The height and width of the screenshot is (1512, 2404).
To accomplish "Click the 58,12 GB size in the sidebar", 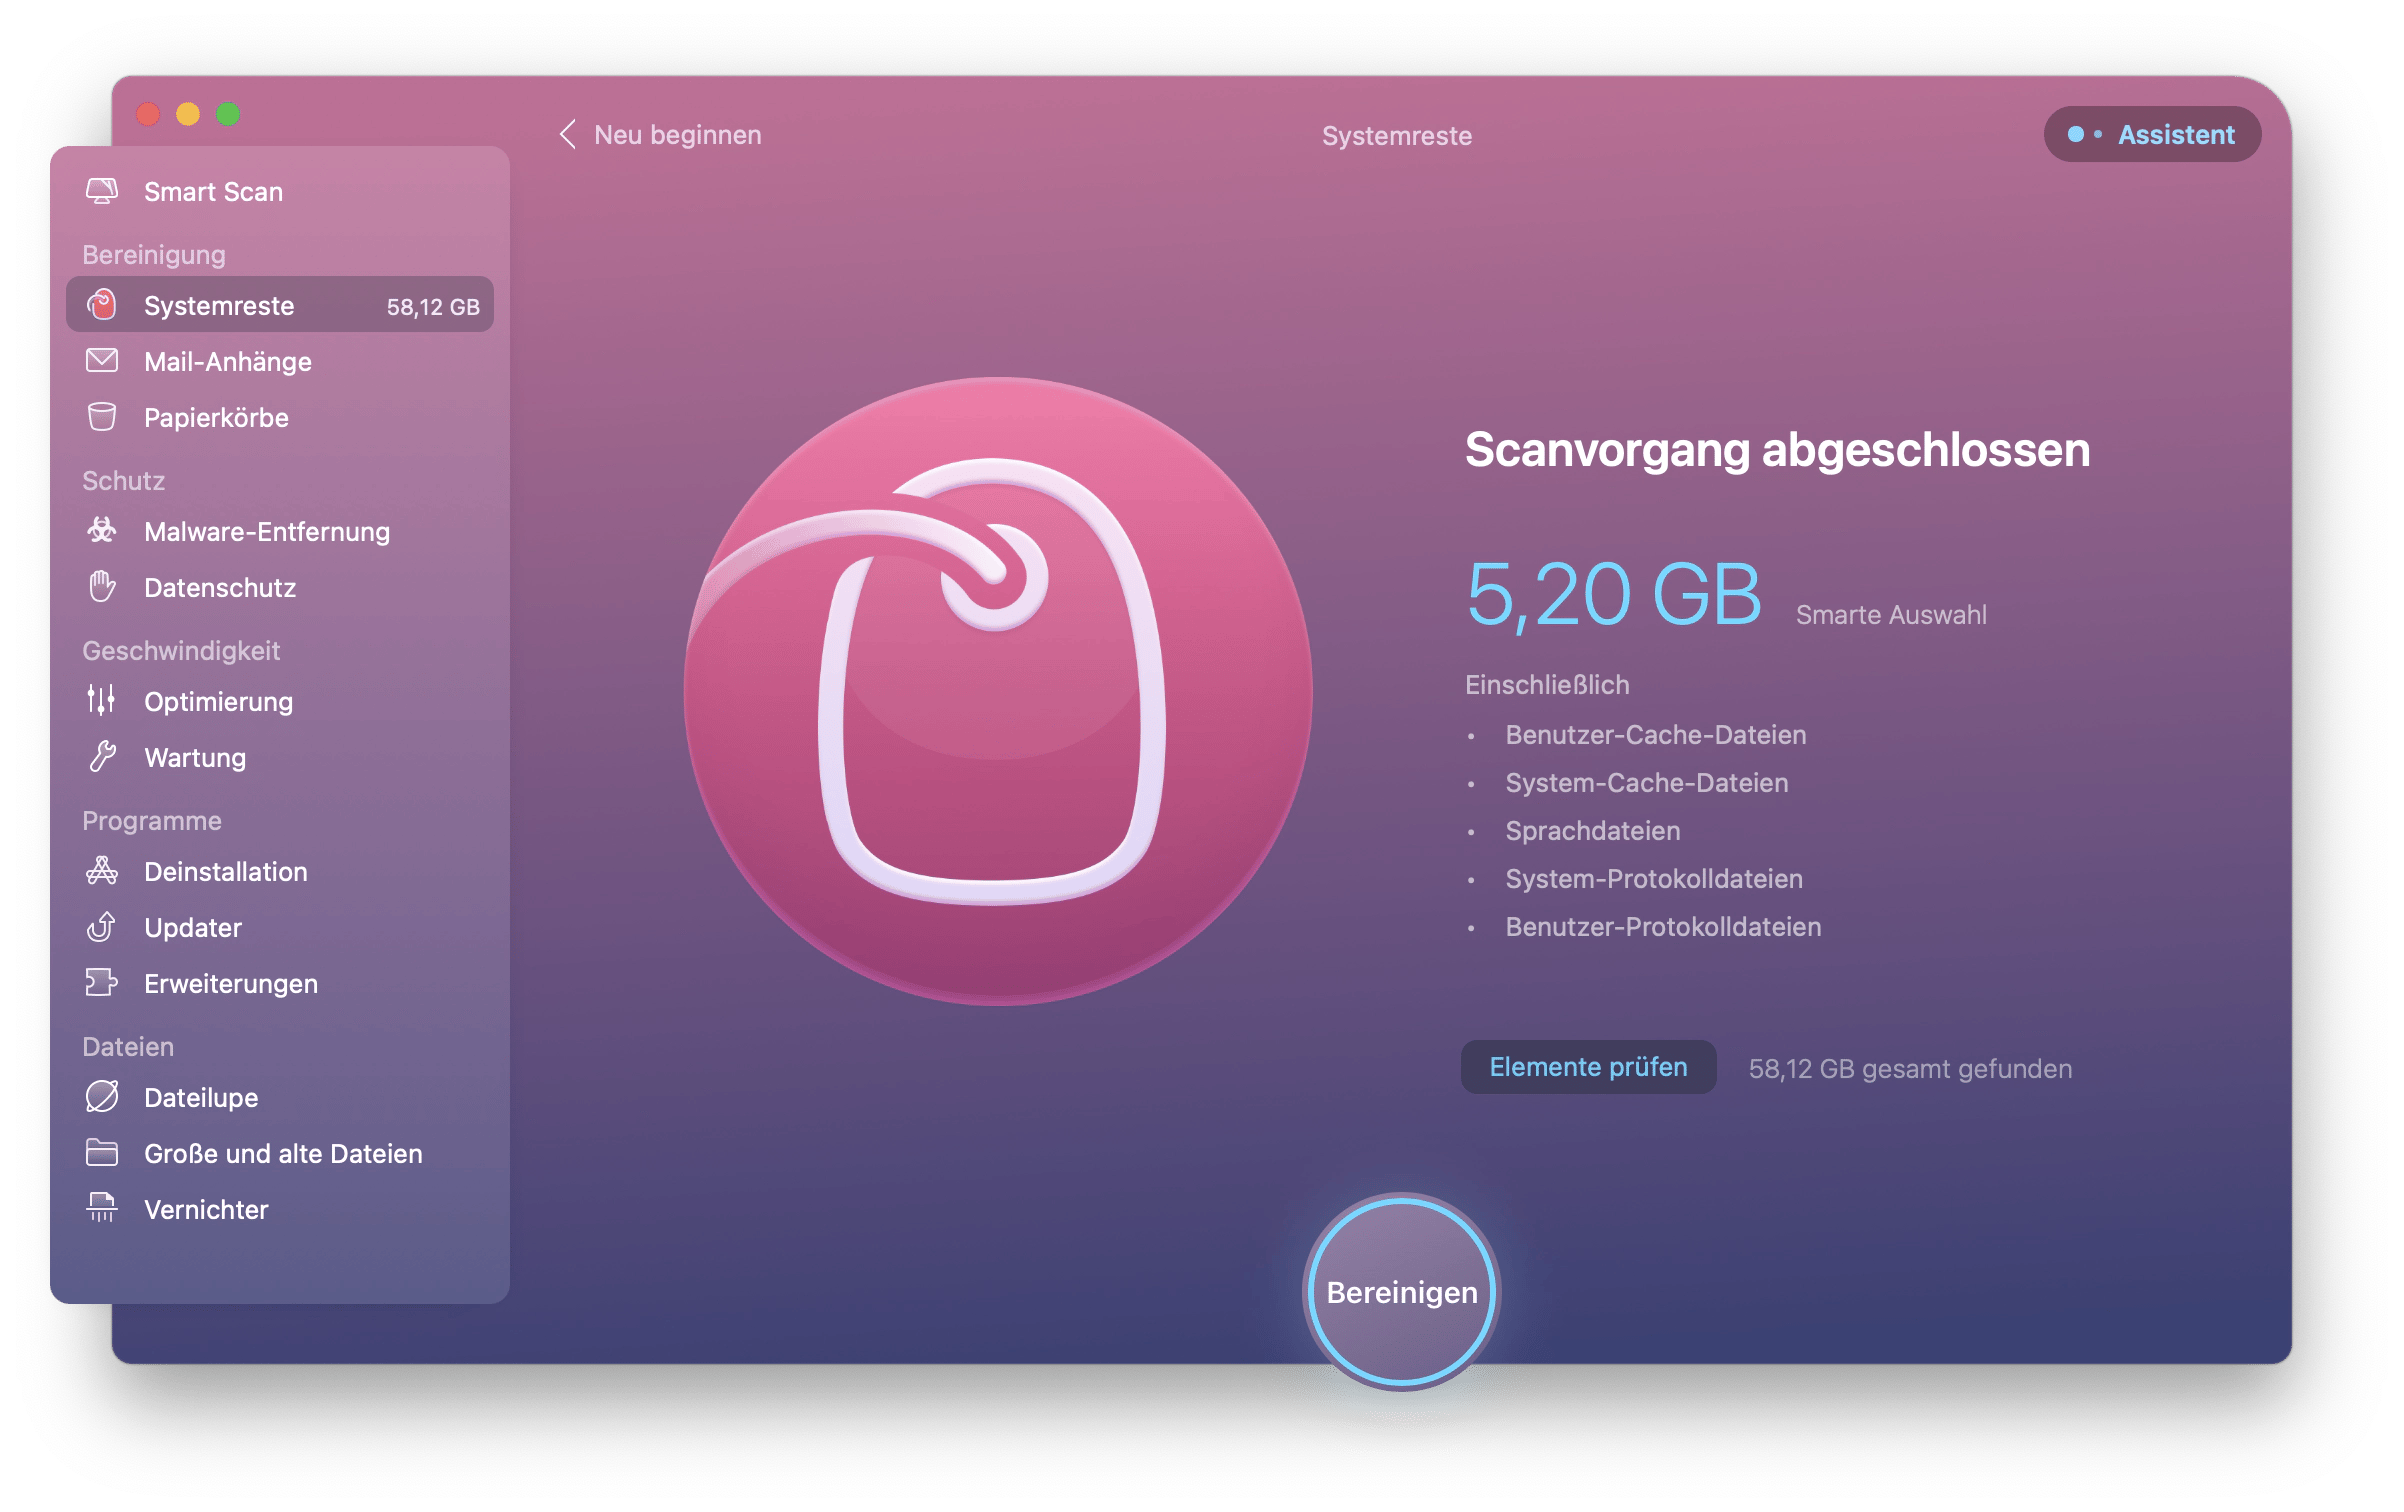I will pos(433,306).
